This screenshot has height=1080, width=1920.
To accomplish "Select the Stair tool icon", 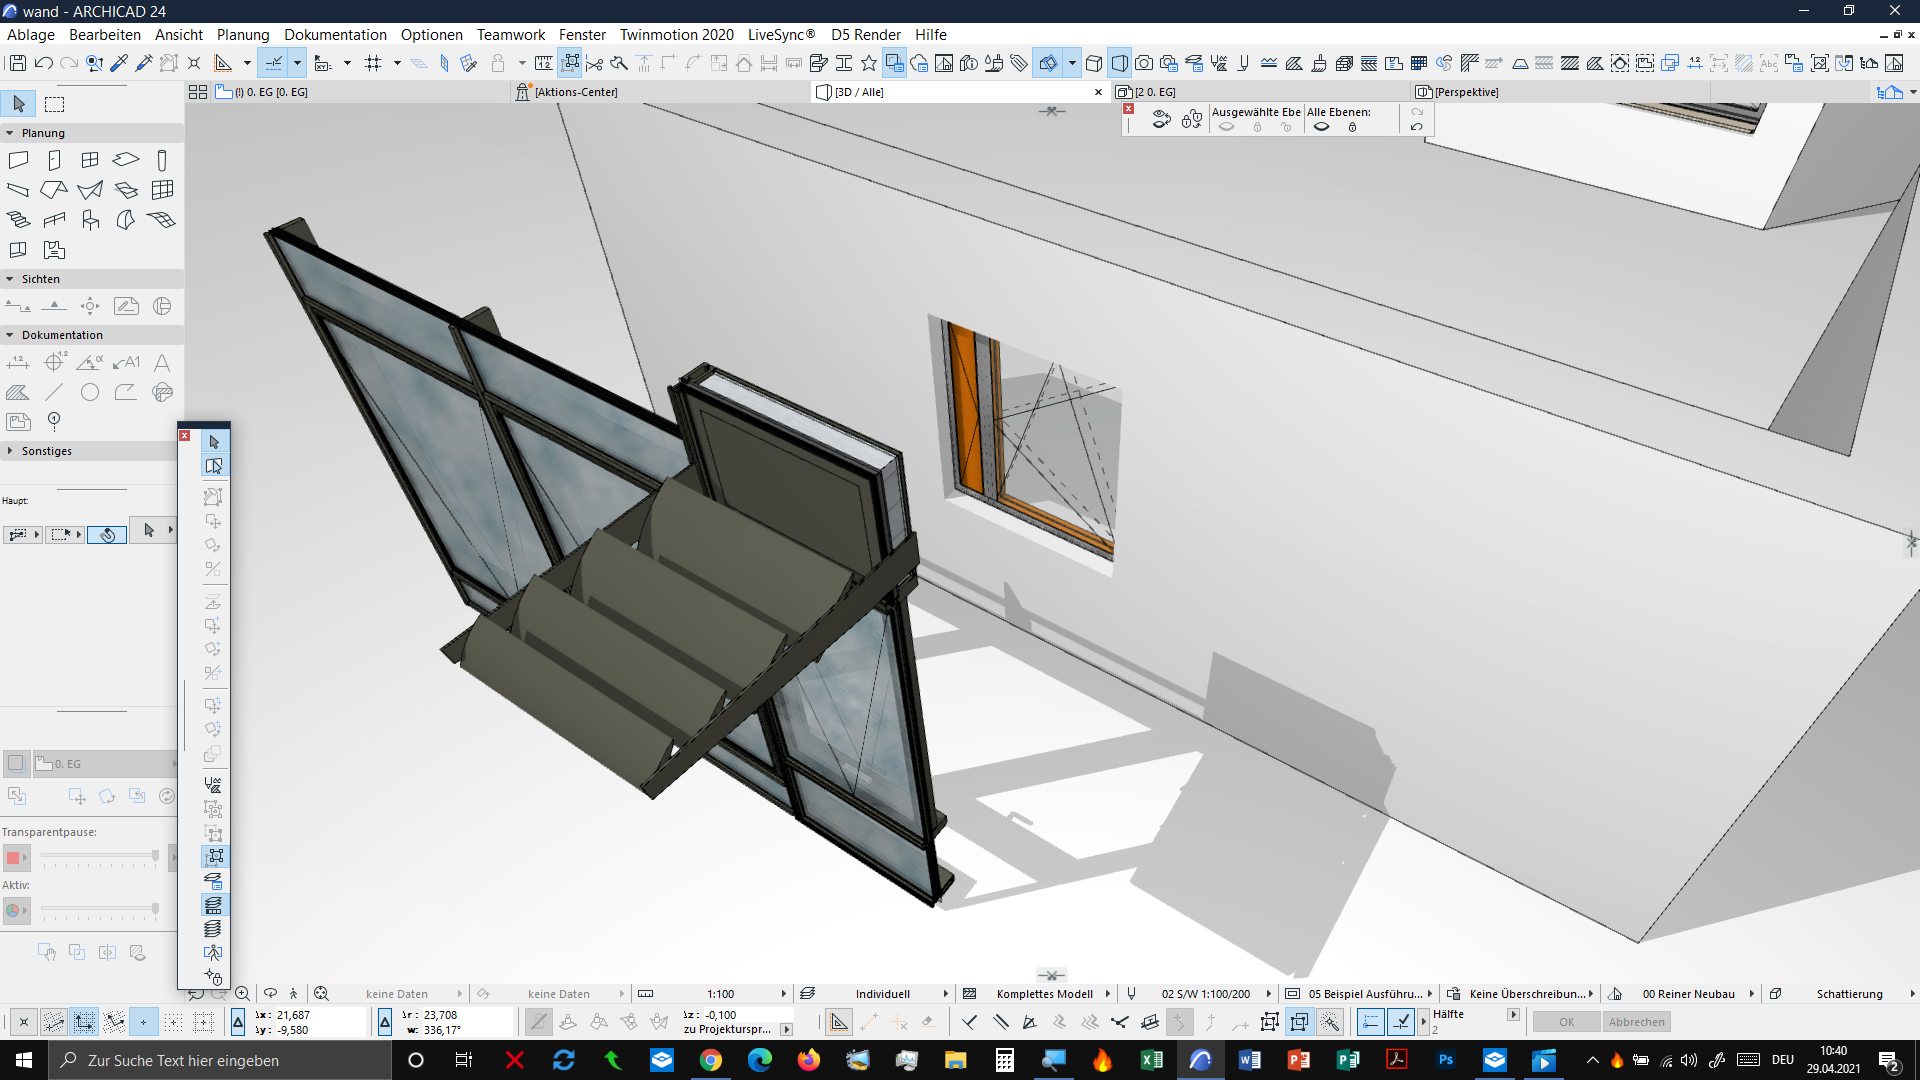I will tap(18, 220).
